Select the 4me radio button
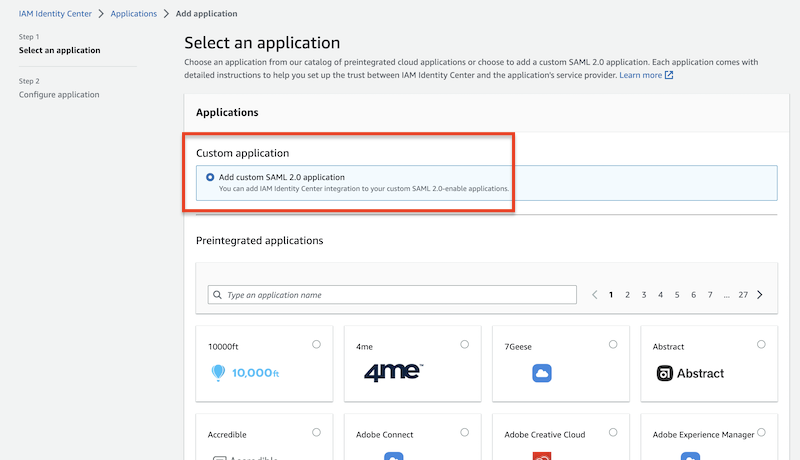This screenshot has width=800, height=460. click(464, 344)
